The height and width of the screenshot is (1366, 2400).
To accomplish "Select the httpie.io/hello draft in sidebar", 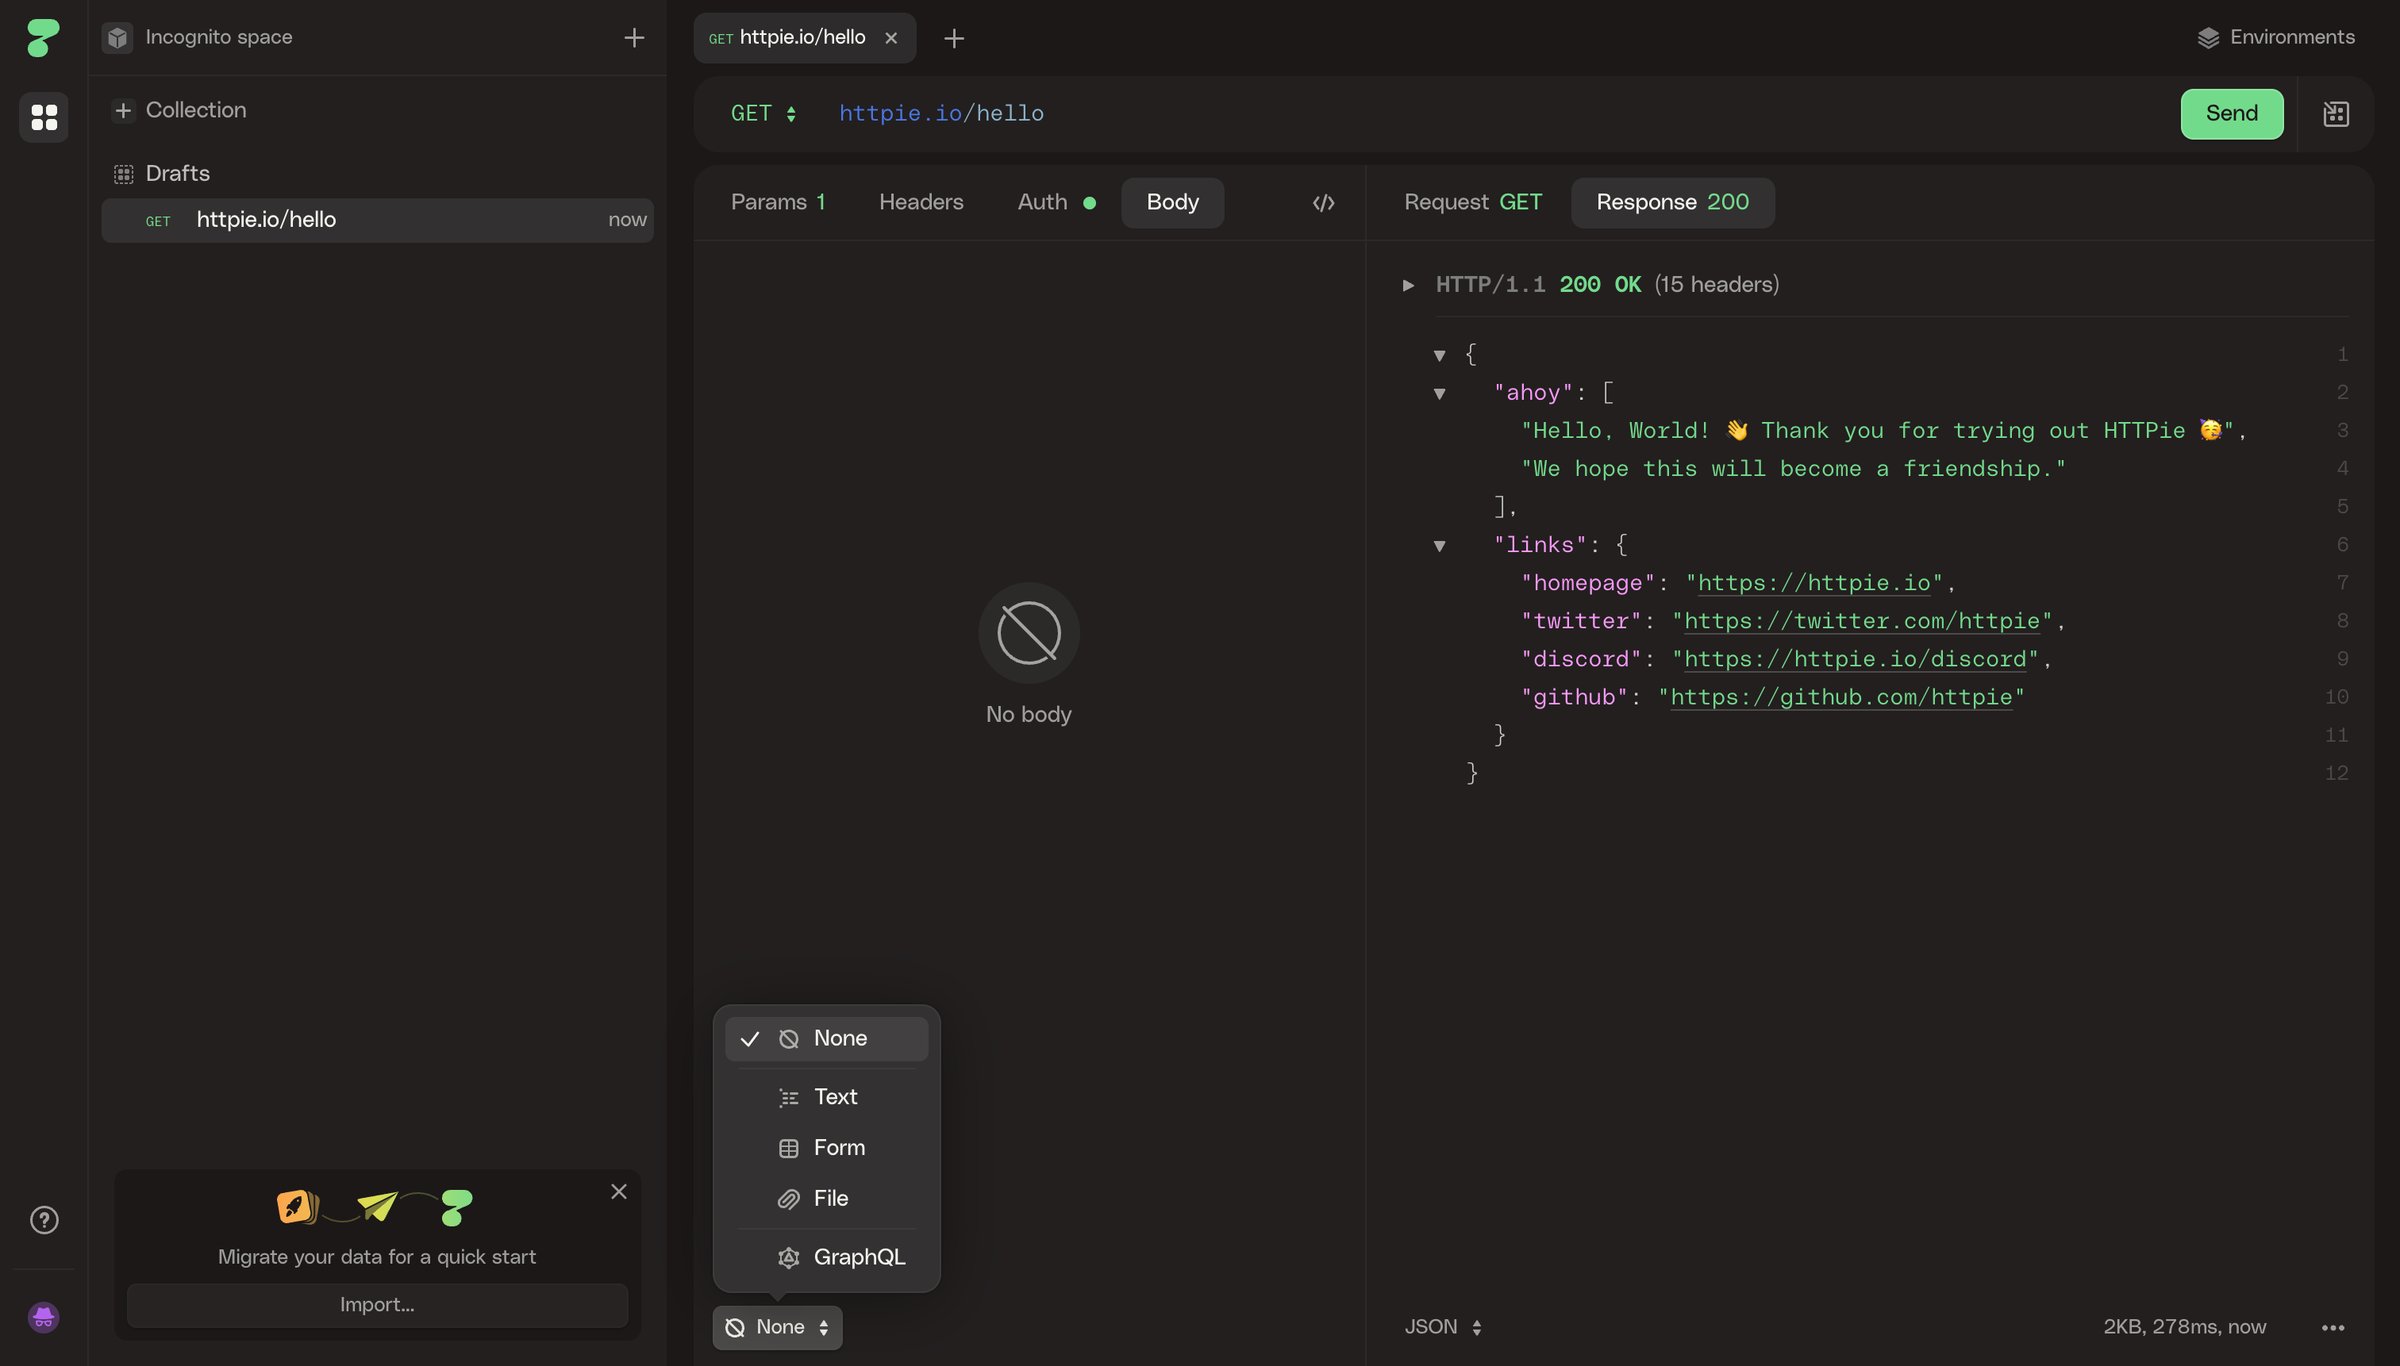I will (x=378, y=220).
